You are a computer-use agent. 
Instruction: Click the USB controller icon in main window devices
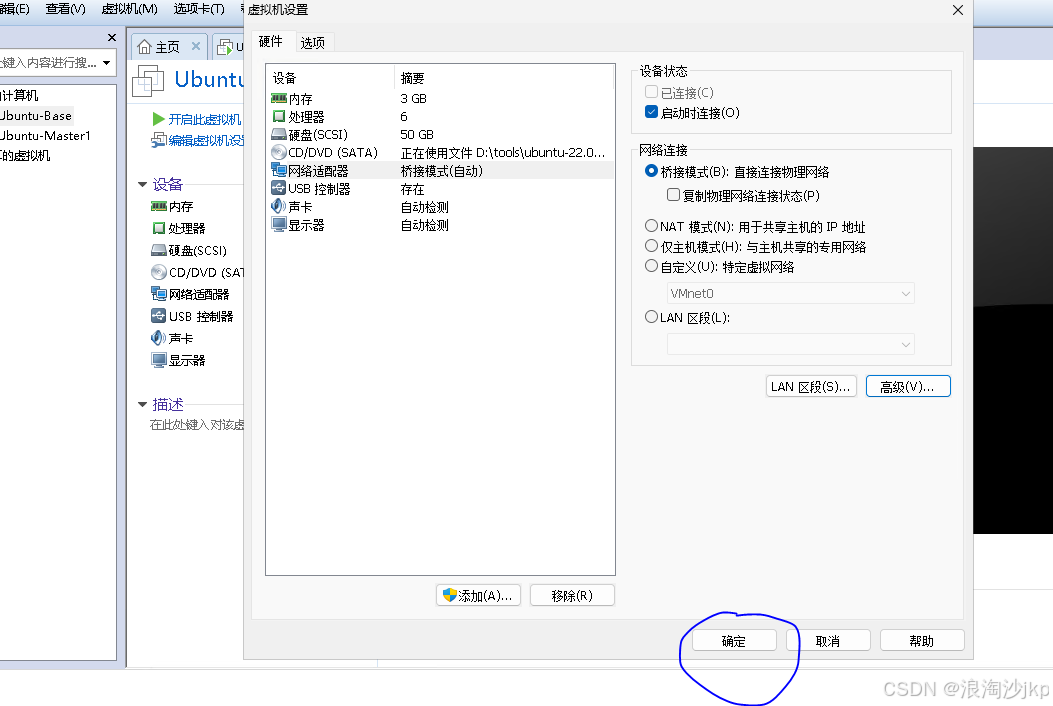tap(159, 316)
